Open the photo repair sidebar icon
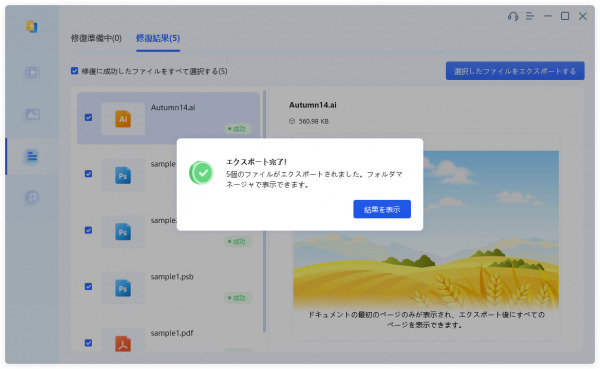The width and height of the screenshot is (600, 369). coord(33,114)
